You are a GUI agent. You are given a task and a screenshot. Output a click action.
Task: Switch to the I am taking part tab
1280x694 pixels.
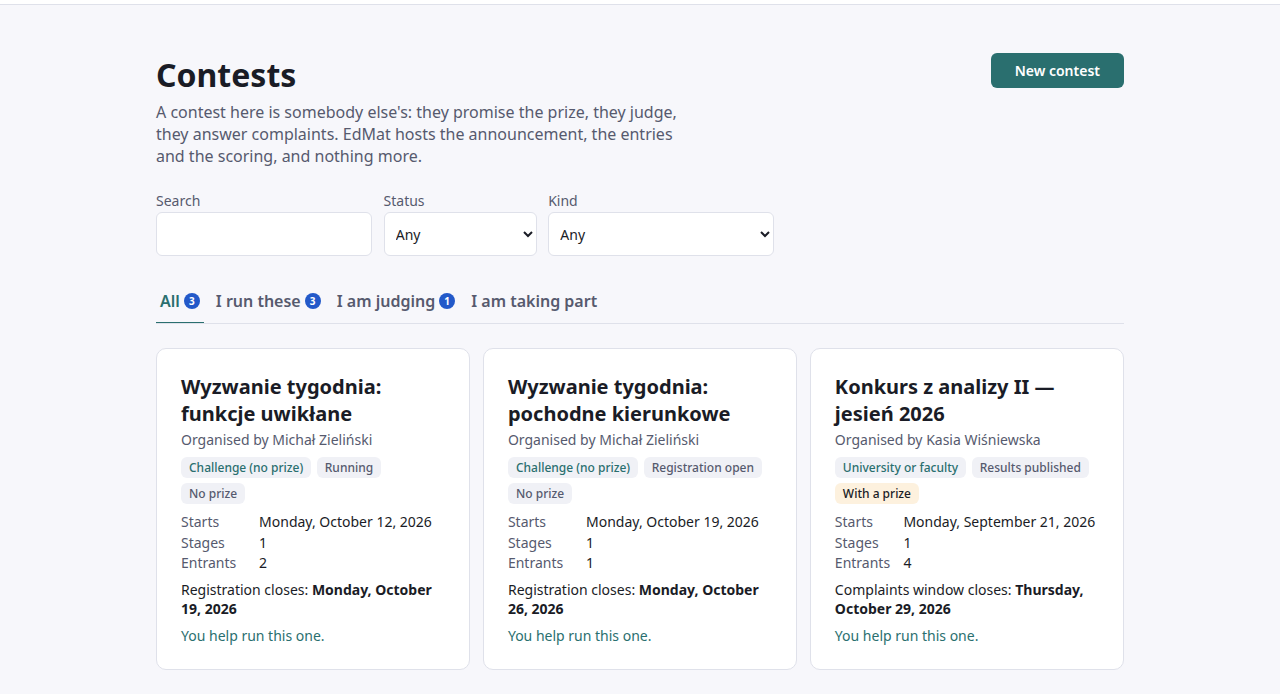click(534, 301)
